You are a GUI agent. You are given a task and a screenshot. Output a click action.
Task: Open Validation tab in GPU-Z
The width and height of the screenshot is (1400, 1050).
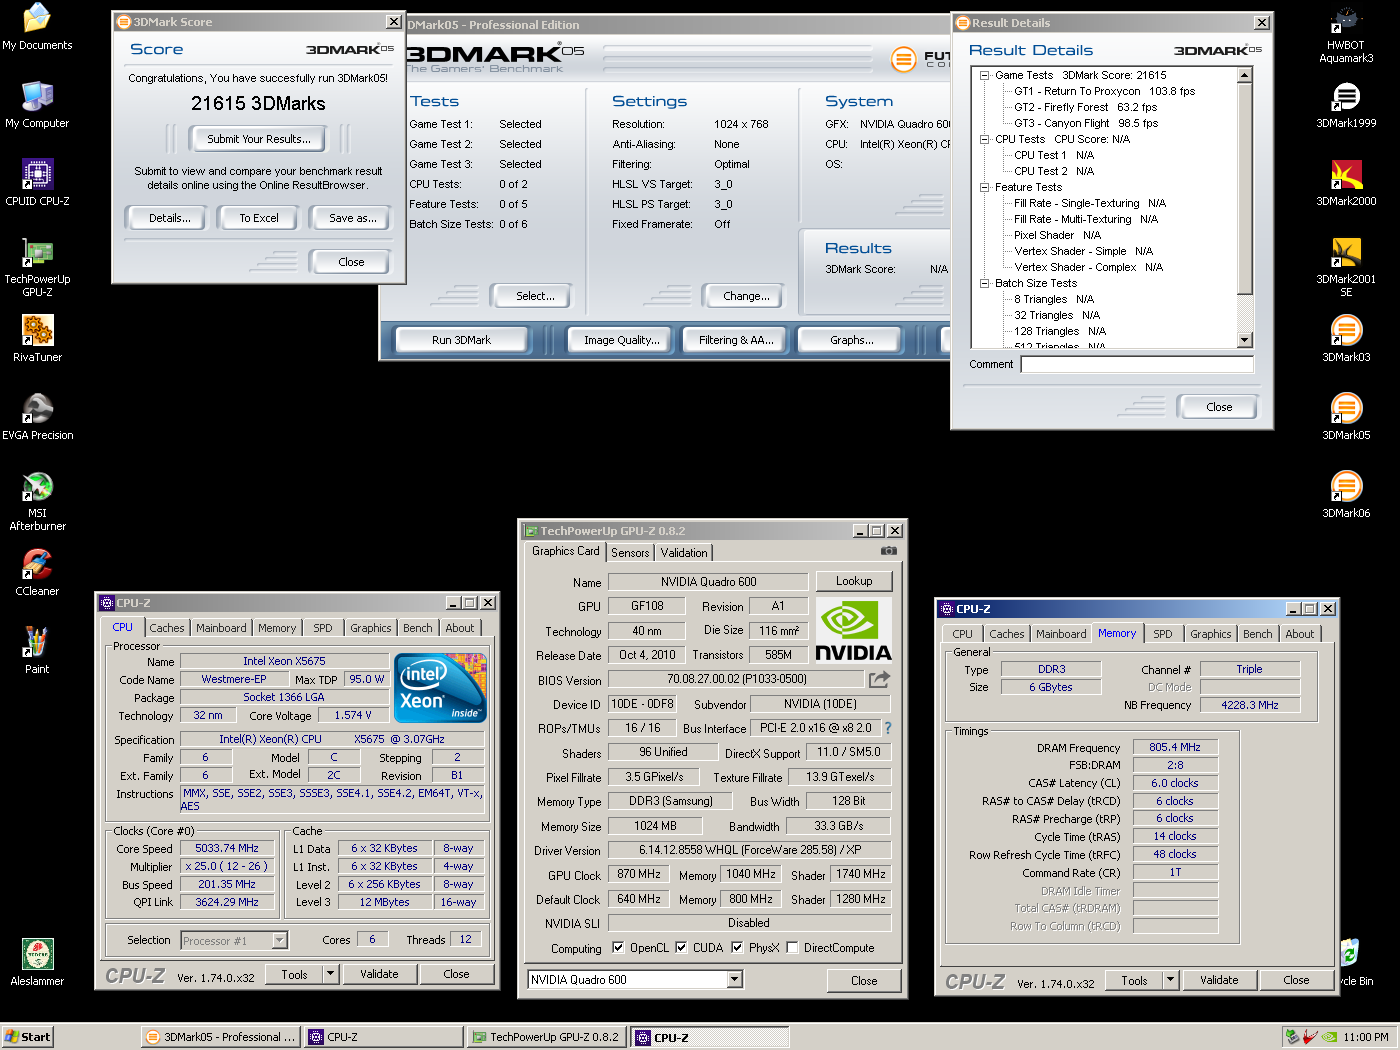684,552
